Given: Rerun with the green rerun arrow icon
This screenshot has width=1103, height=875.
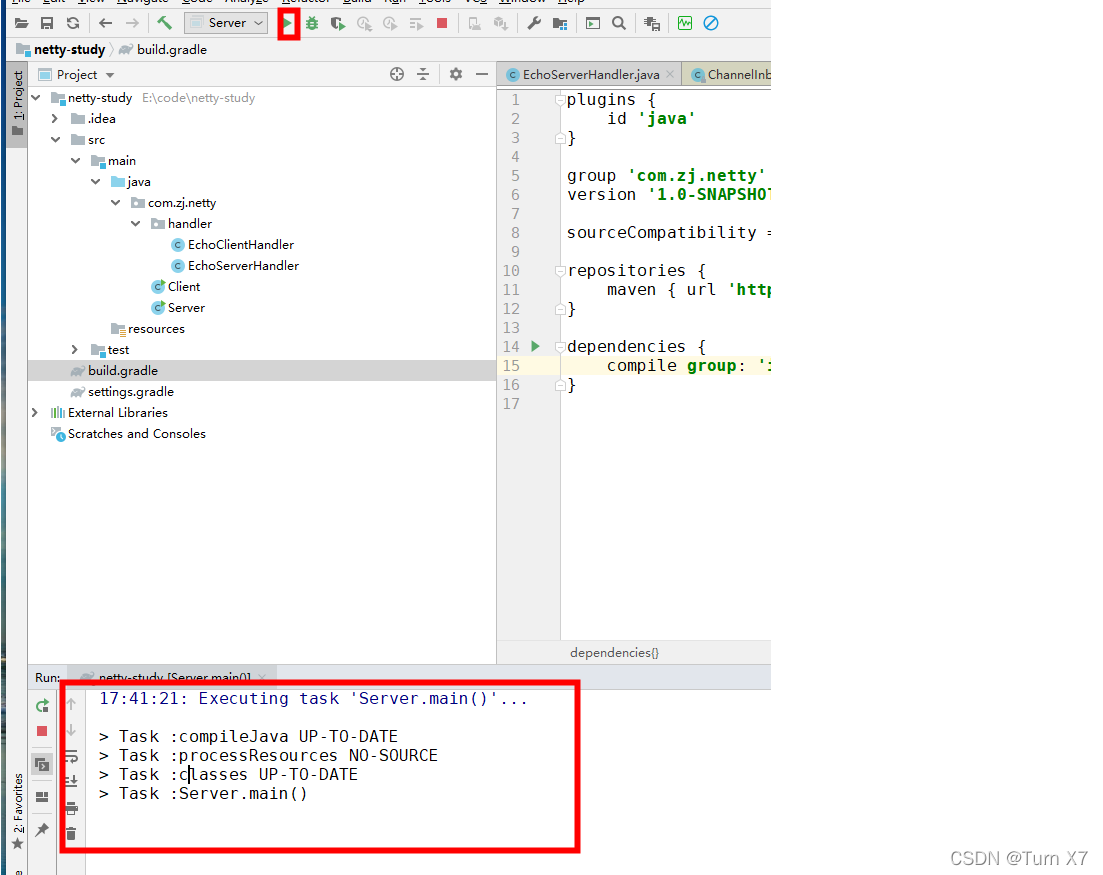Looking at the screenshot, I should (42, 705).
